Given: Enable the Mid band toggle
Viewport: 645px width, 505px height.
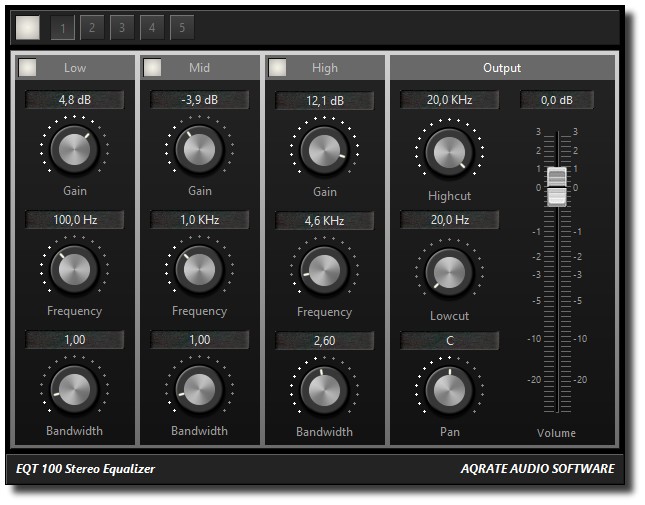Looking at the screenshot, I should coord(152,67).
